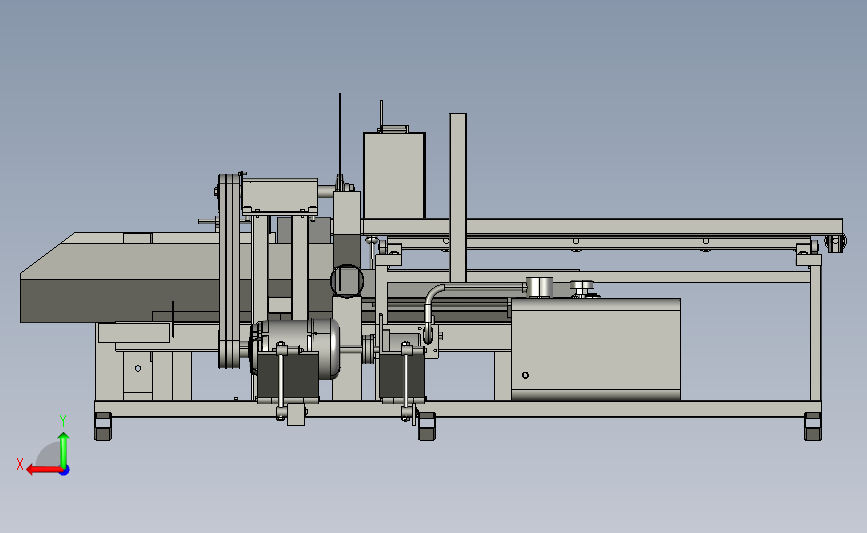Screen dimensions: 867x533
Task: Click the blue Z-axis dot on the triad
Action: (64, 471)
